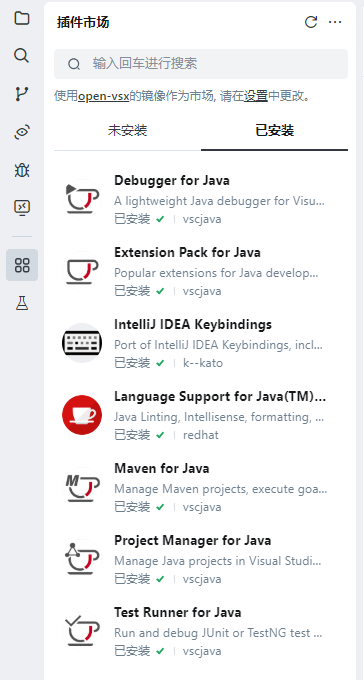Open the Debugger for Java title
The image size is (364, 680).
[172, 180]
